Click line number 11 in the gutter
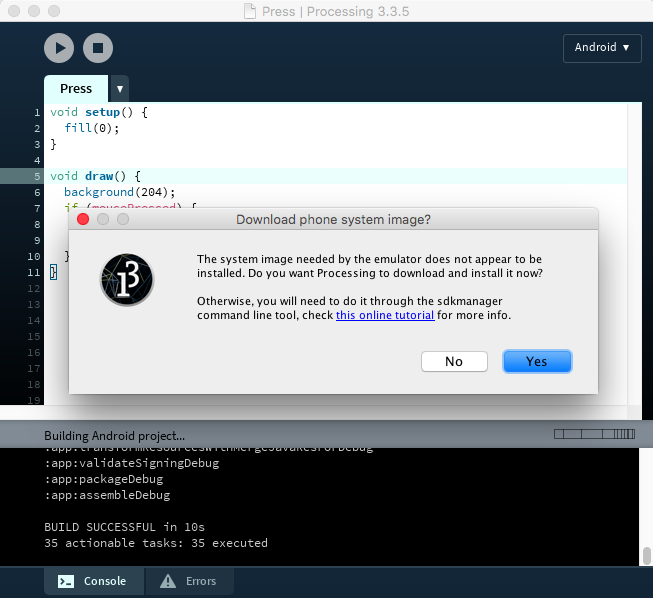The image size is (653, 598). [x=34, y=273]
